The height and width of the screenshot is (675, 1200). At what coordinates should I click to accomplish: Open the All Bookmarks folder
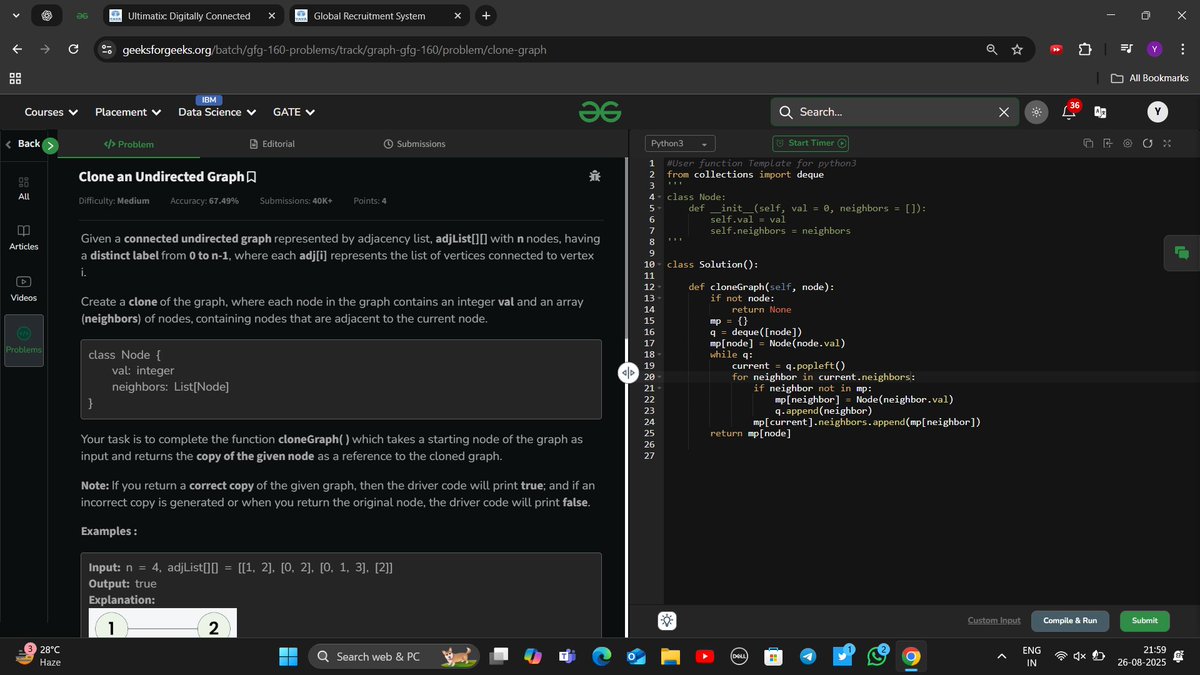(1150, 78)
